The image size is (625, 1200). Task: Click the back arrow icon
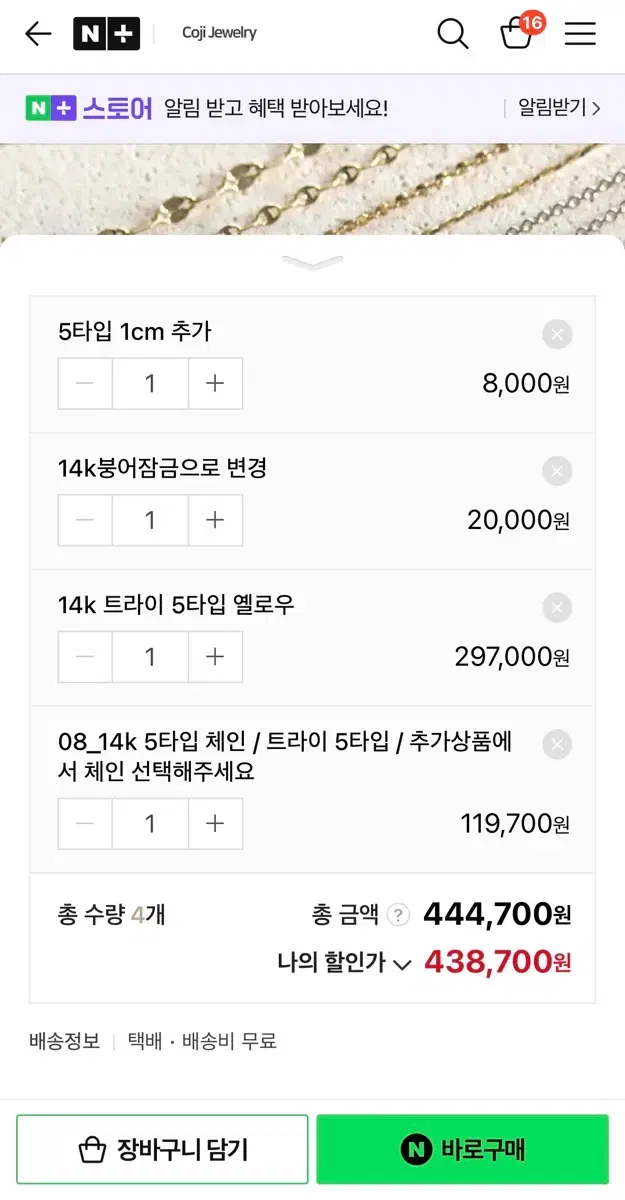(x=37, y=34)
